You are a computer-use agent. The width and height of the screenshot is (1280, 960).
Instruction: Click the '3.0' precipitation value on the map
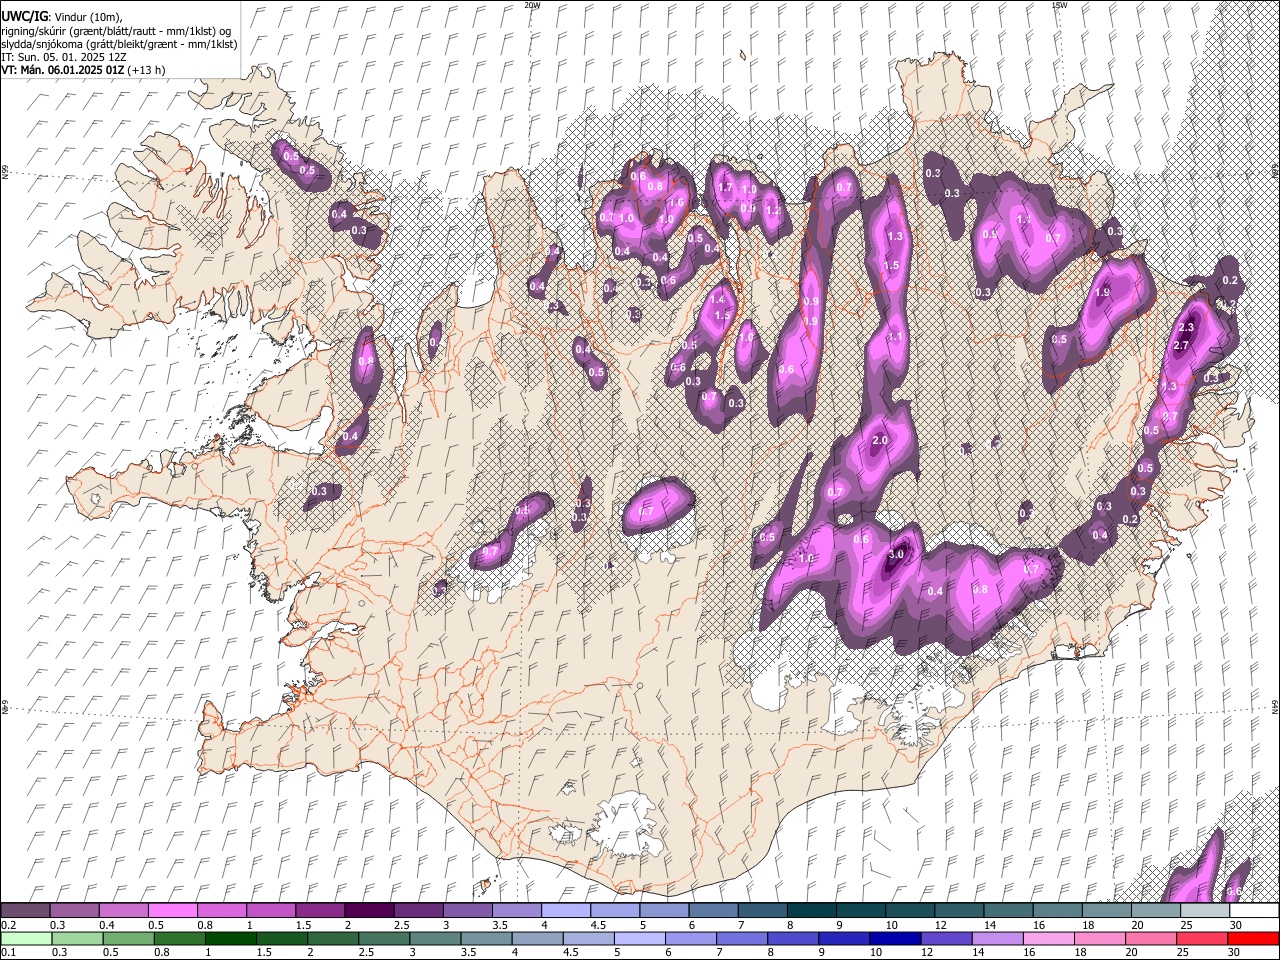click(896, 555)
